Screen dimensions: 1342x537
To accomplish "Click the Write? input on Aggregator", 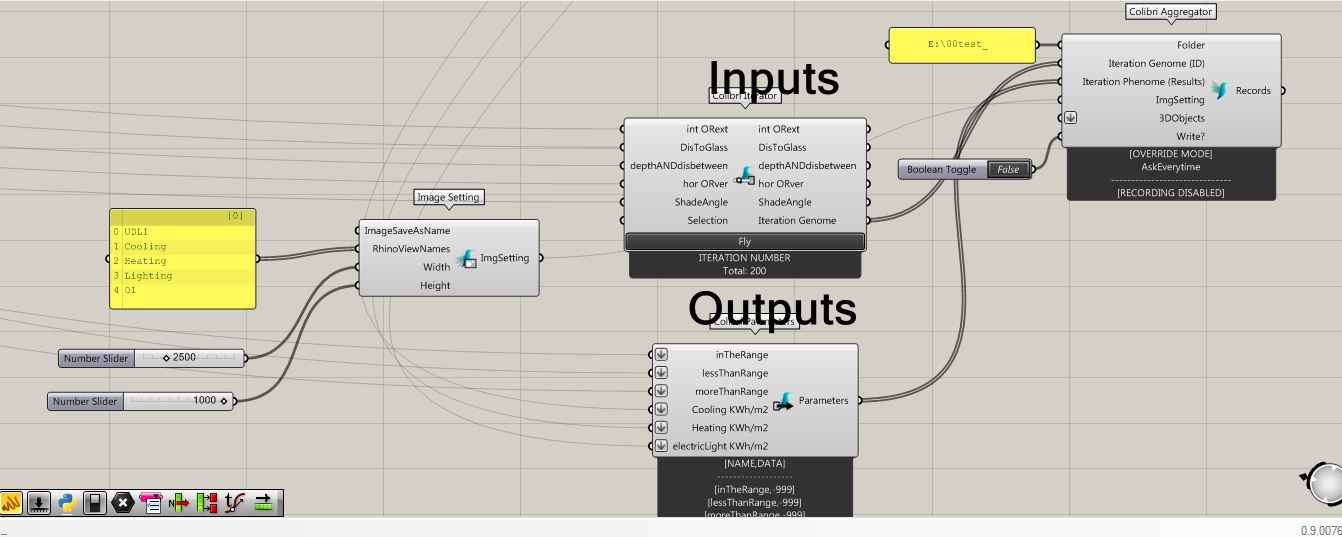I will [x=1191, y=137].
